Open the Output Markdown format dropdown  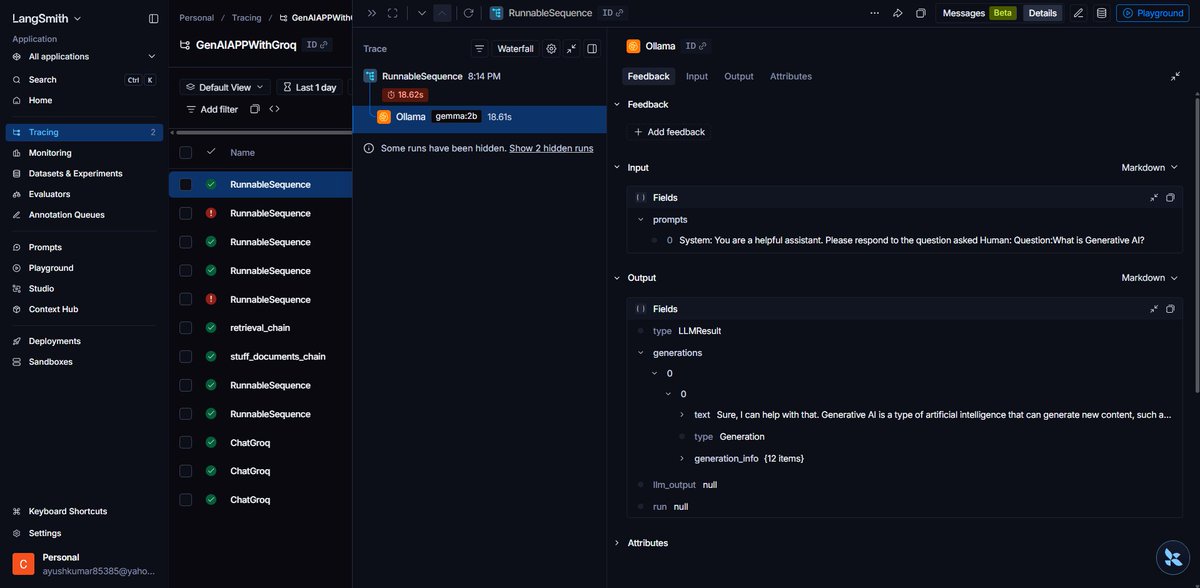pos(1149,278)
